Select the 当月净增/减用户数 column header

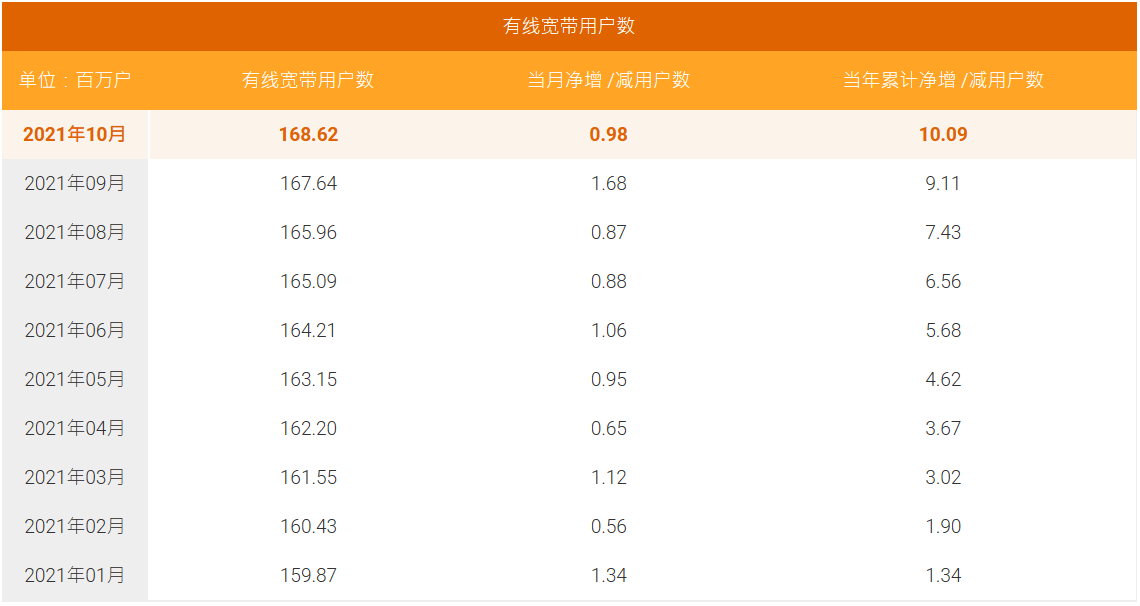608,80
